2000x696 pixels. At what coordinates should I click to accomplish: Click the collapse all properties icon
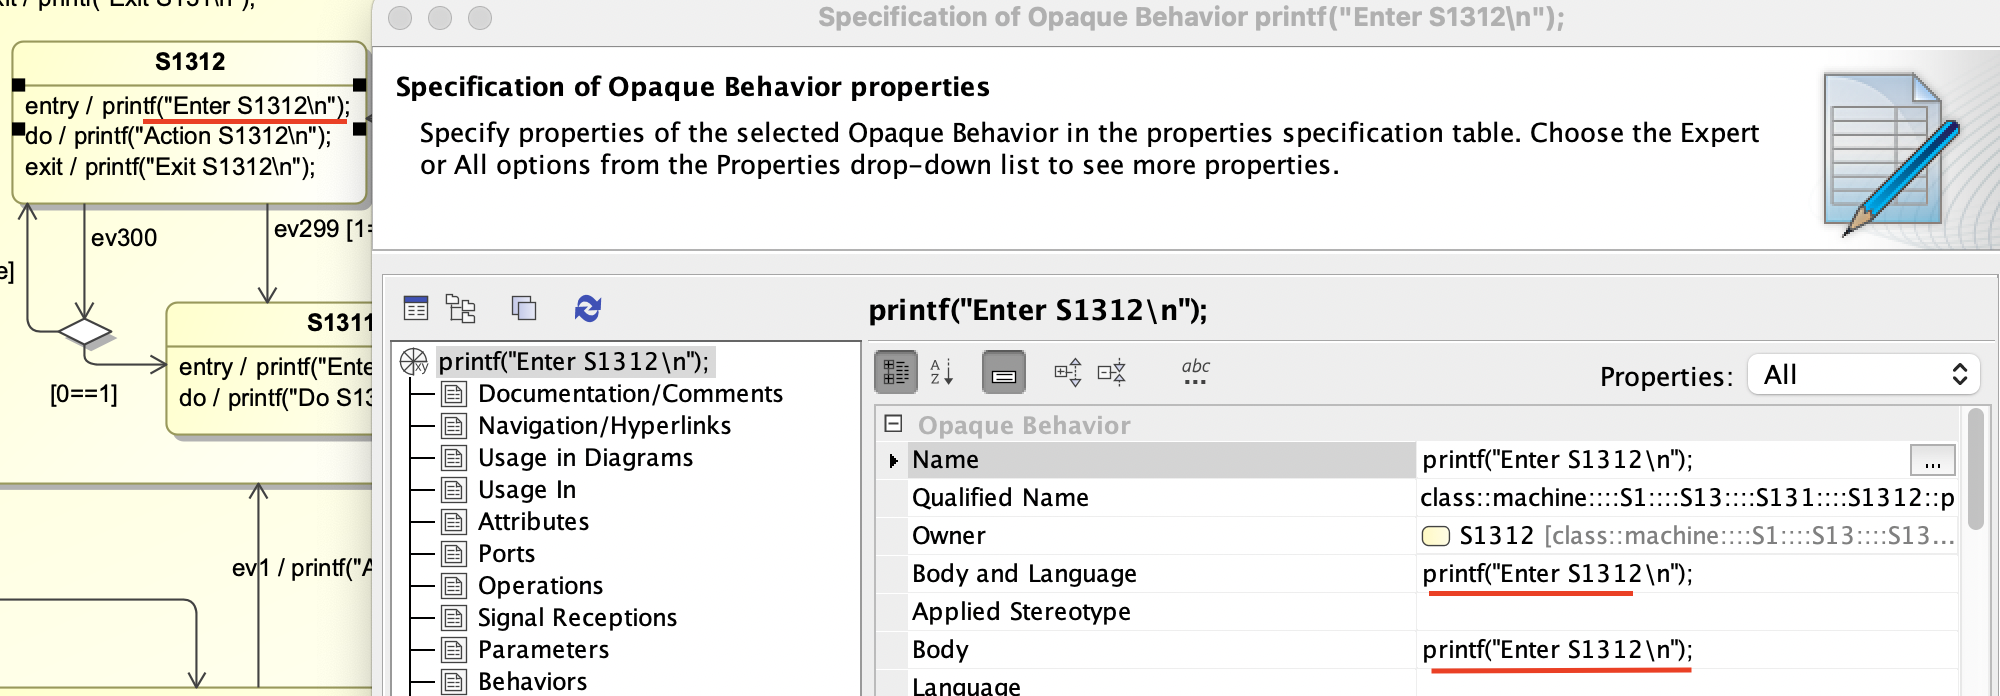tap(1111, 372)
